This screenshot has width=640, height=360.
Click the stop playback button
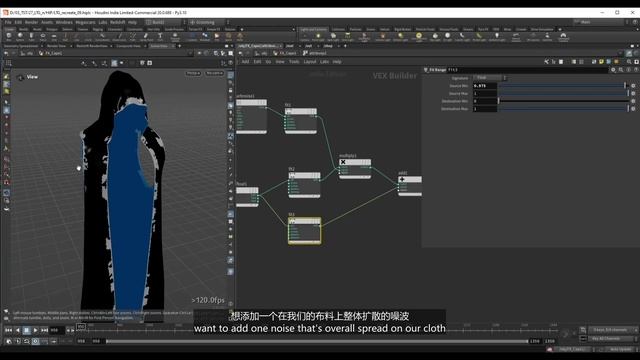click(27, 330)
